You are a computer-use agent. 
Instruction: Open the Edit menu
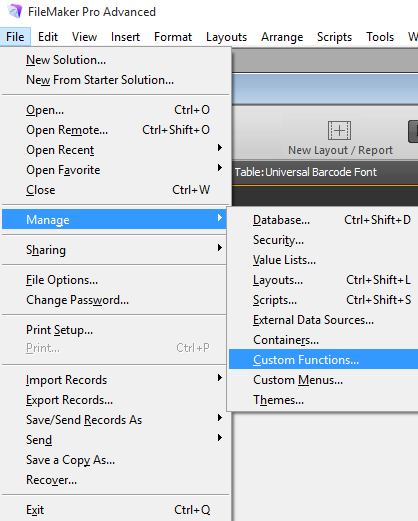48,37
